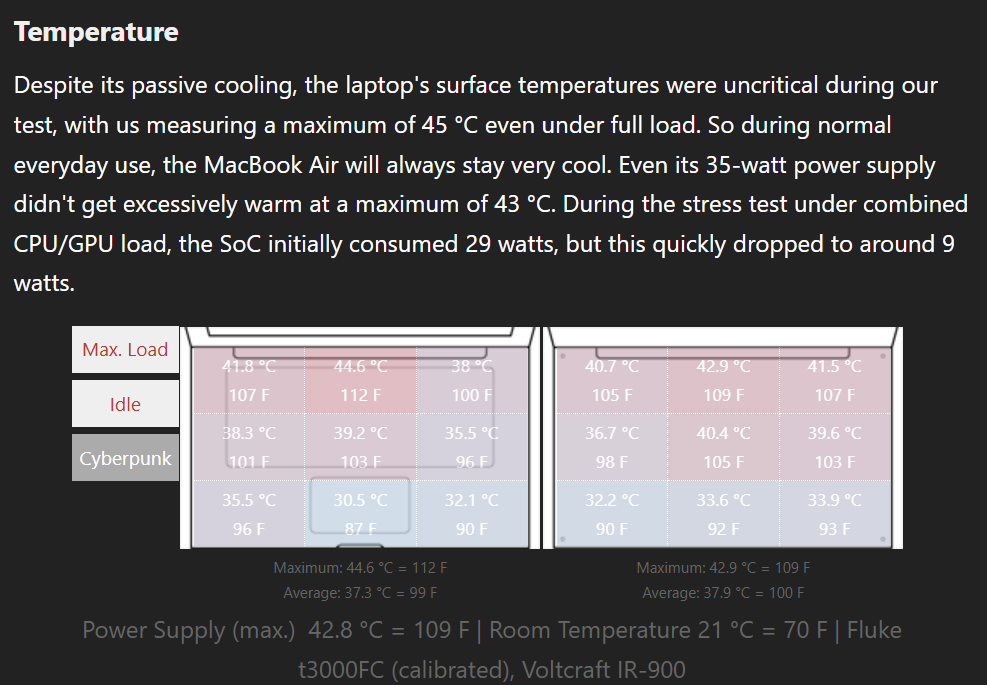The height and width of the screenshot is (685, 987).
Task: Click the 40.4 °C underside center cell
Action: (x=723, y=447)
